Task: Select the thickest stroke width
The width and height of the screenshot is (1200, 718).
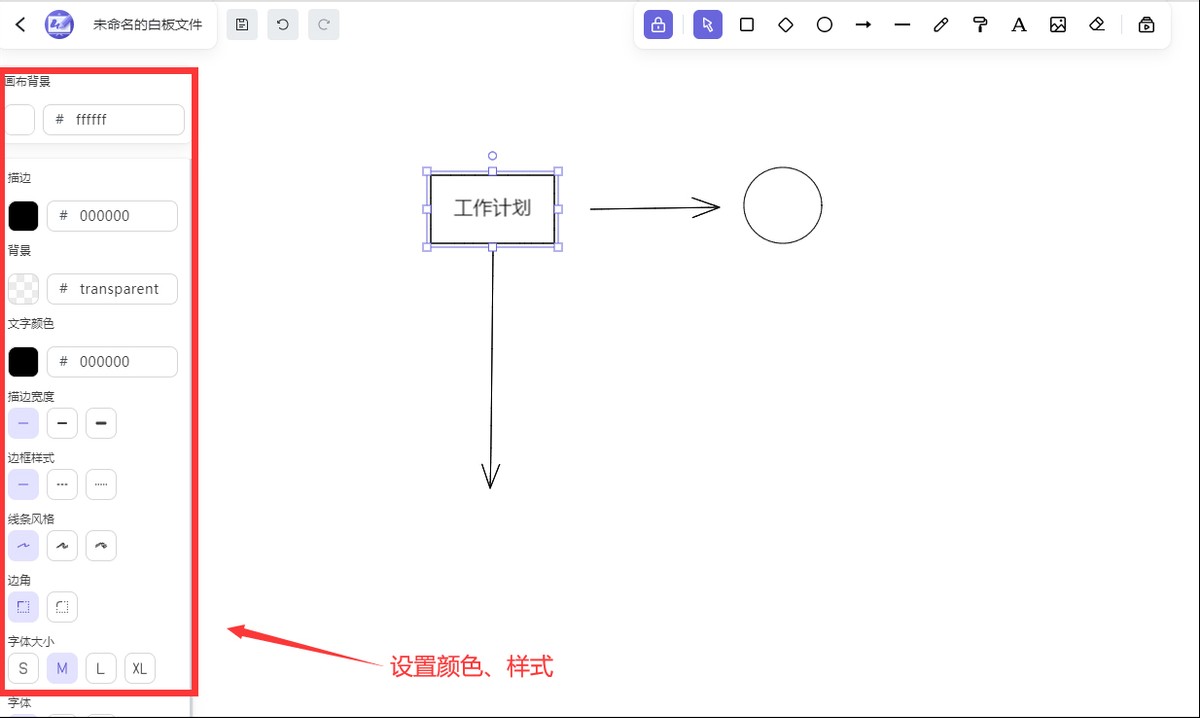Action: click(100, 423)
